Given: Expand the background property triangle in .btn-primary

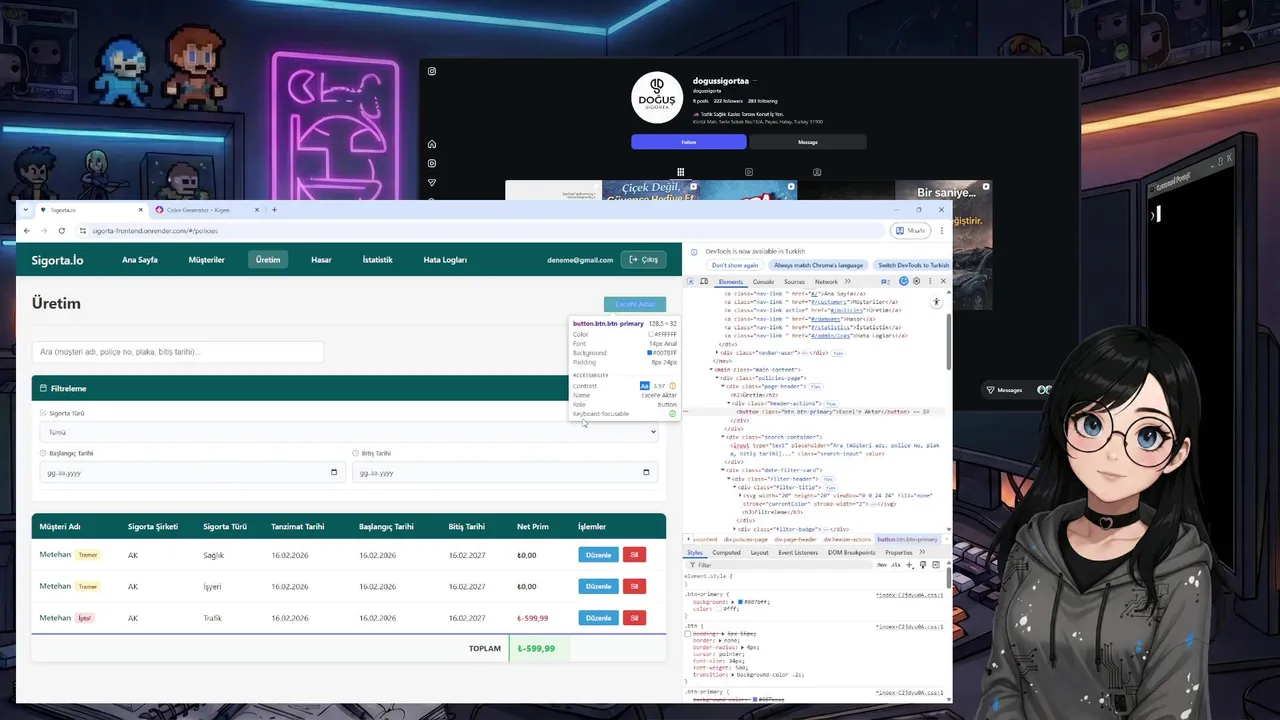Looking at the screenshot, I should [733, 602].
